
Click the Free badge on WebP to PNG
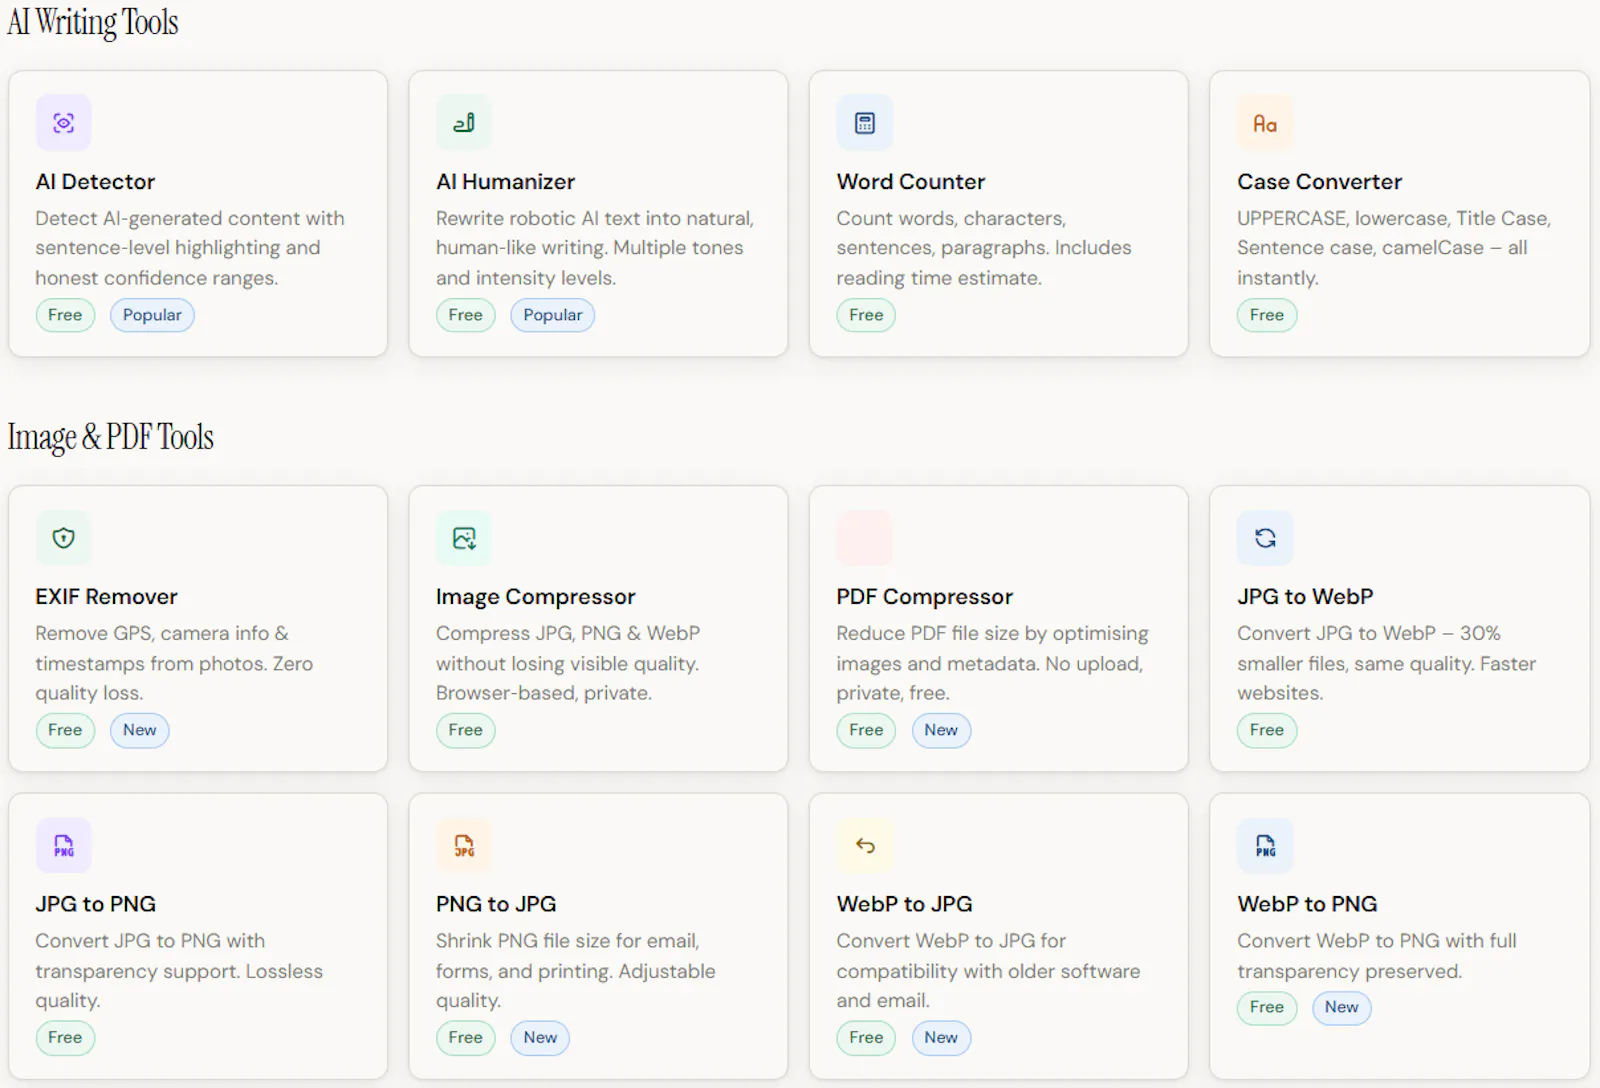click(x=1266, y=1007)
